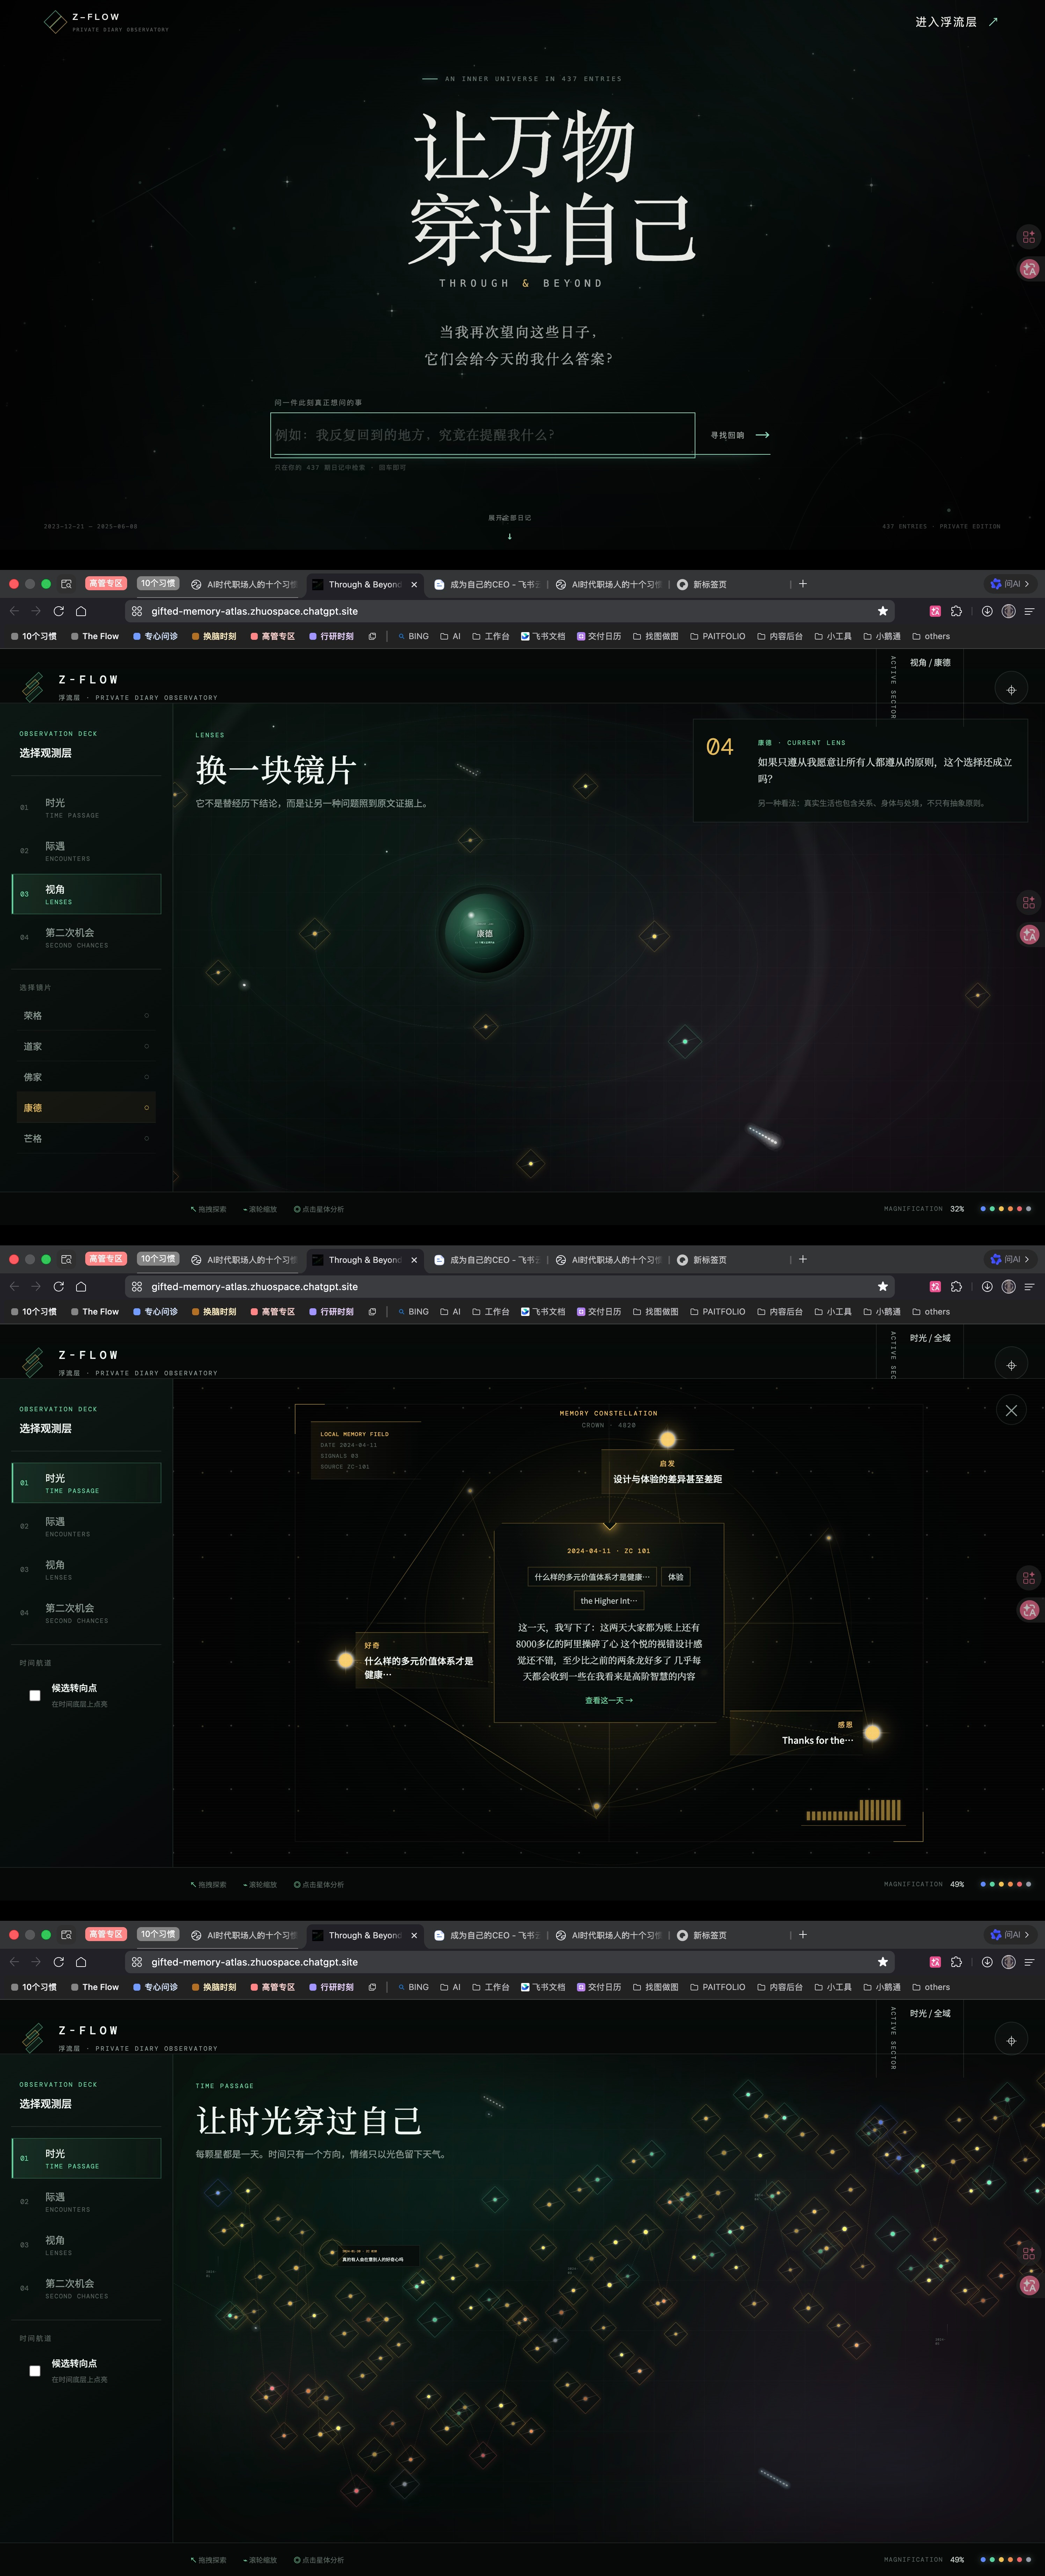Click the 展开全部日记 link

(x=510, y=518)
